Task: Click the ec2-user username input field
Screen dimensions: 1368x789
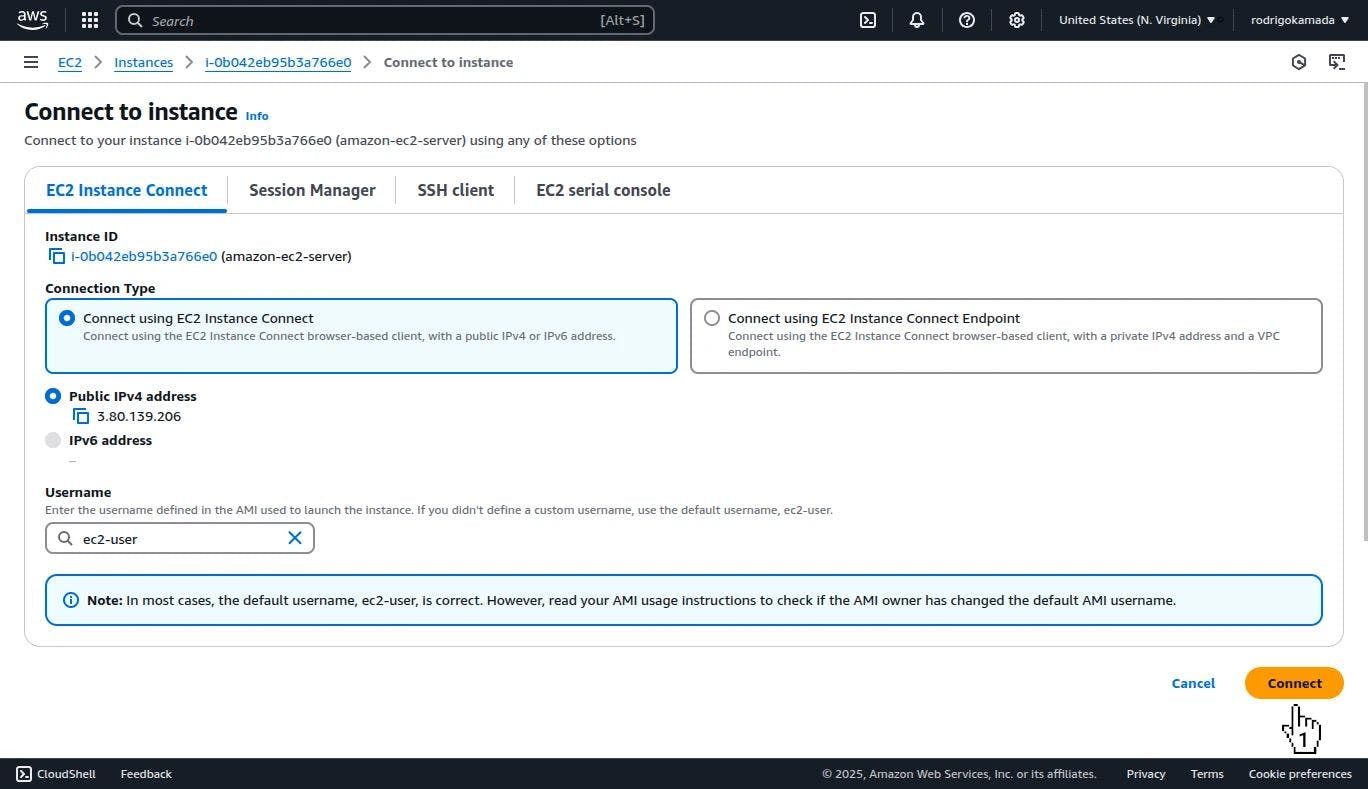Action: (180, 538)
